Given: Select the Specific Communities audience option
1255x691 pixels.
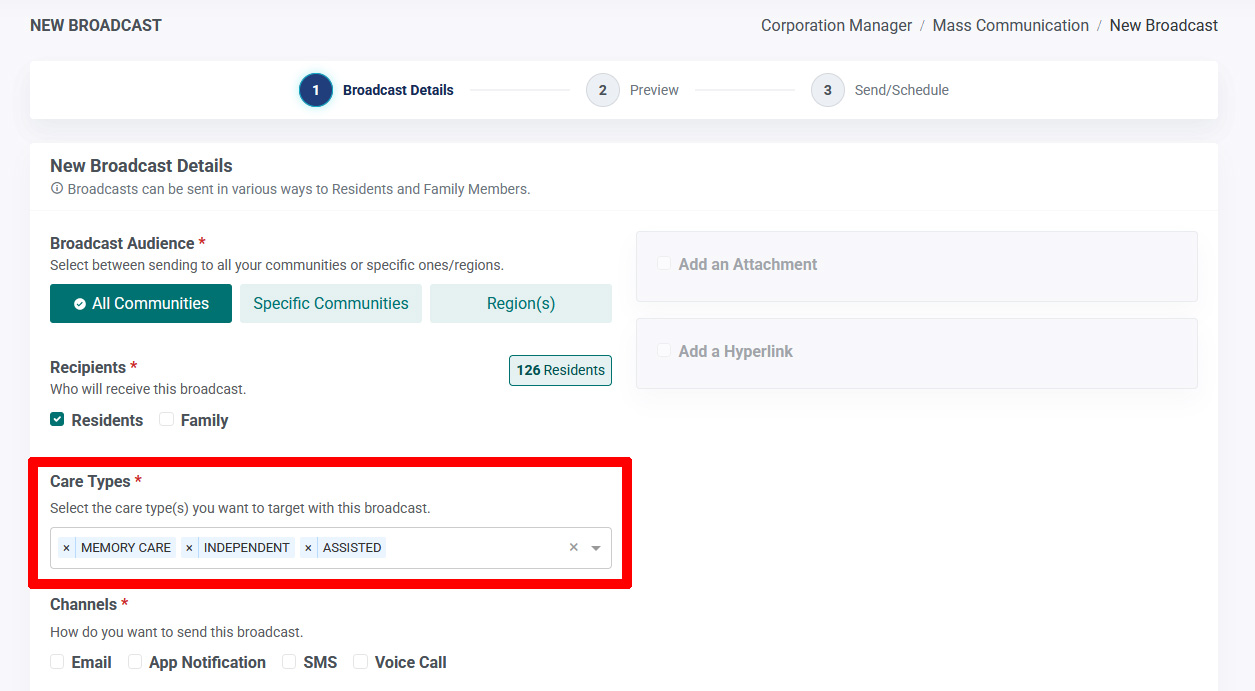Looking at the screenshot, I should pyautogui.click(x=331, y=304).
